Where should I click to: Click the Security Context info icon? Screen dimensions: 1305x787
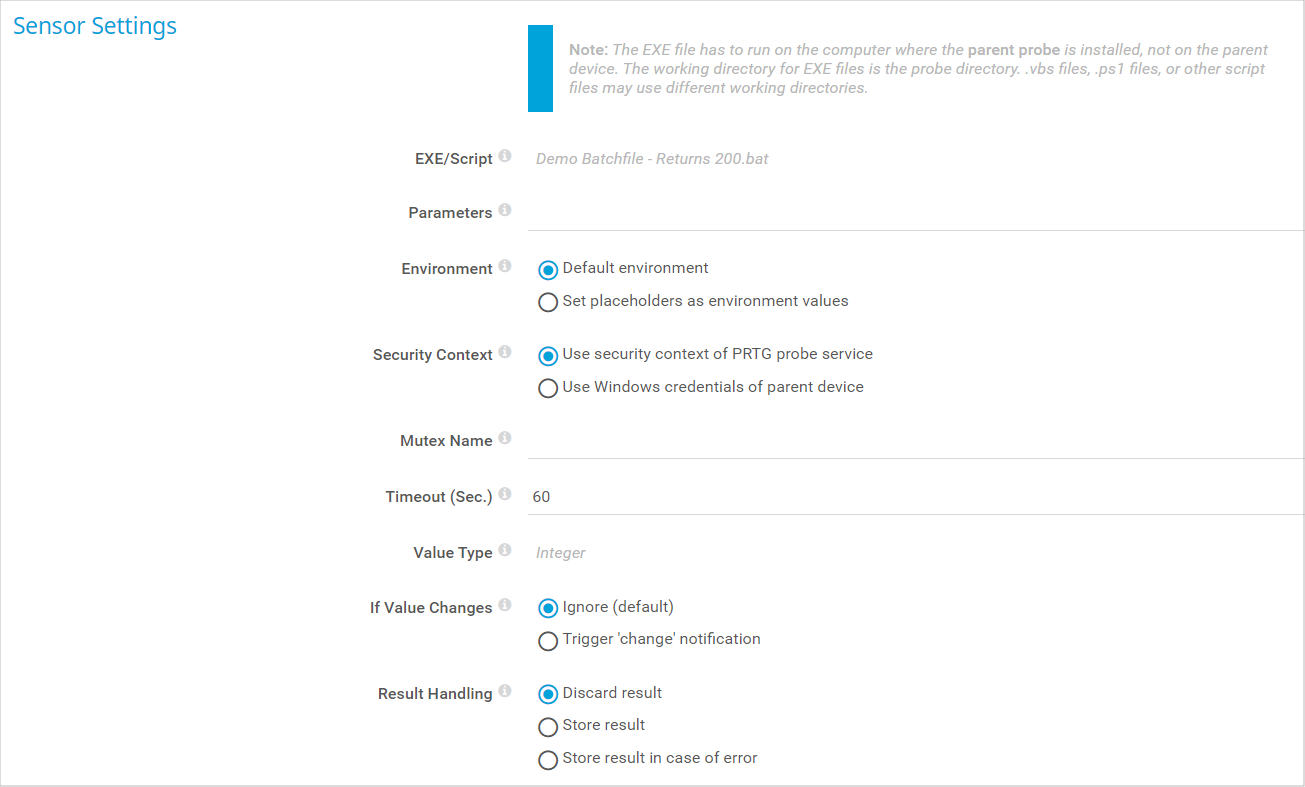point(505,353)
